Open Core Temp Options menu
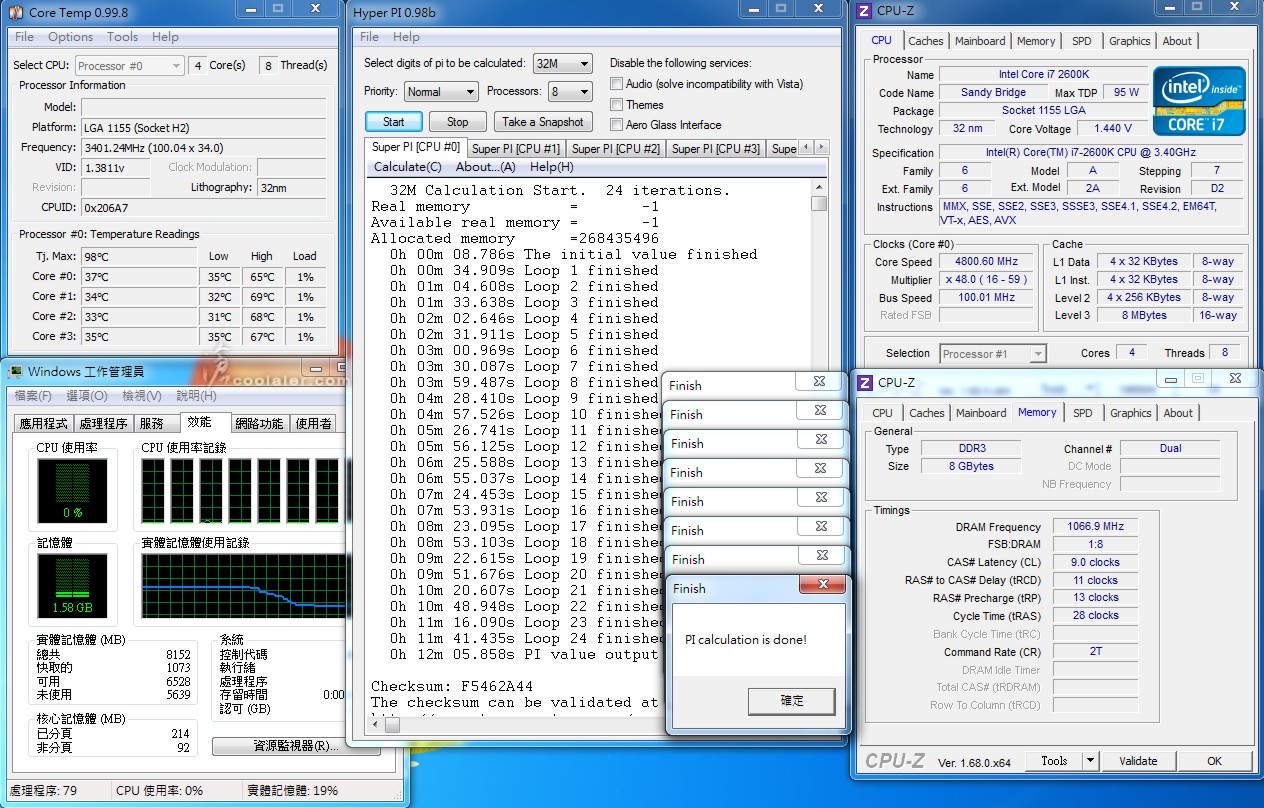This screenshot has width=1264, height=808. click(71, 37)
